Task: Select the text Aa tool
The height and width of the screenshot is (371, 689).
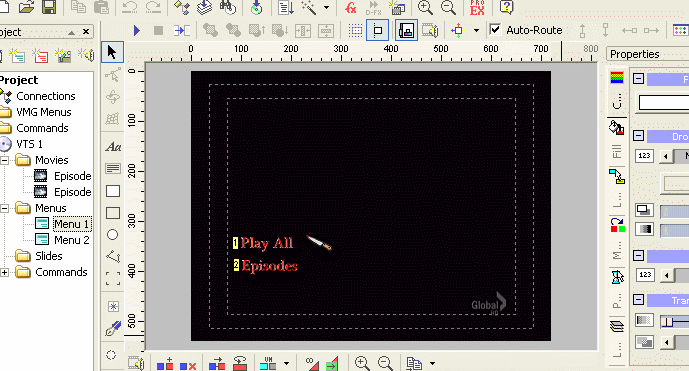Action: (113, 147)
